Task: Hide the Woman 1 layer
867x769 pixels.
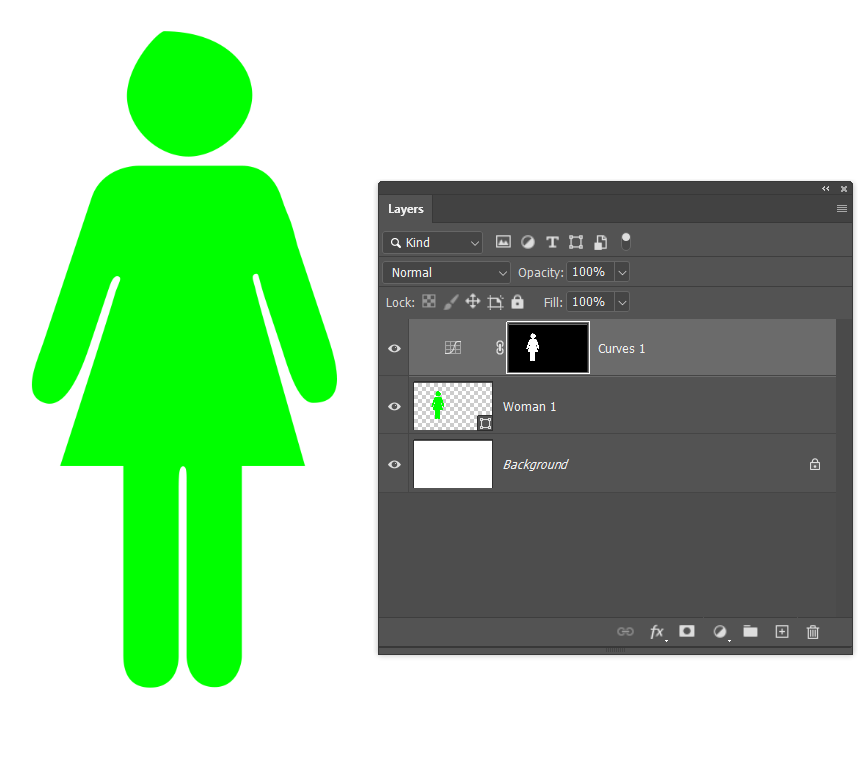Action: click(394, 406)
